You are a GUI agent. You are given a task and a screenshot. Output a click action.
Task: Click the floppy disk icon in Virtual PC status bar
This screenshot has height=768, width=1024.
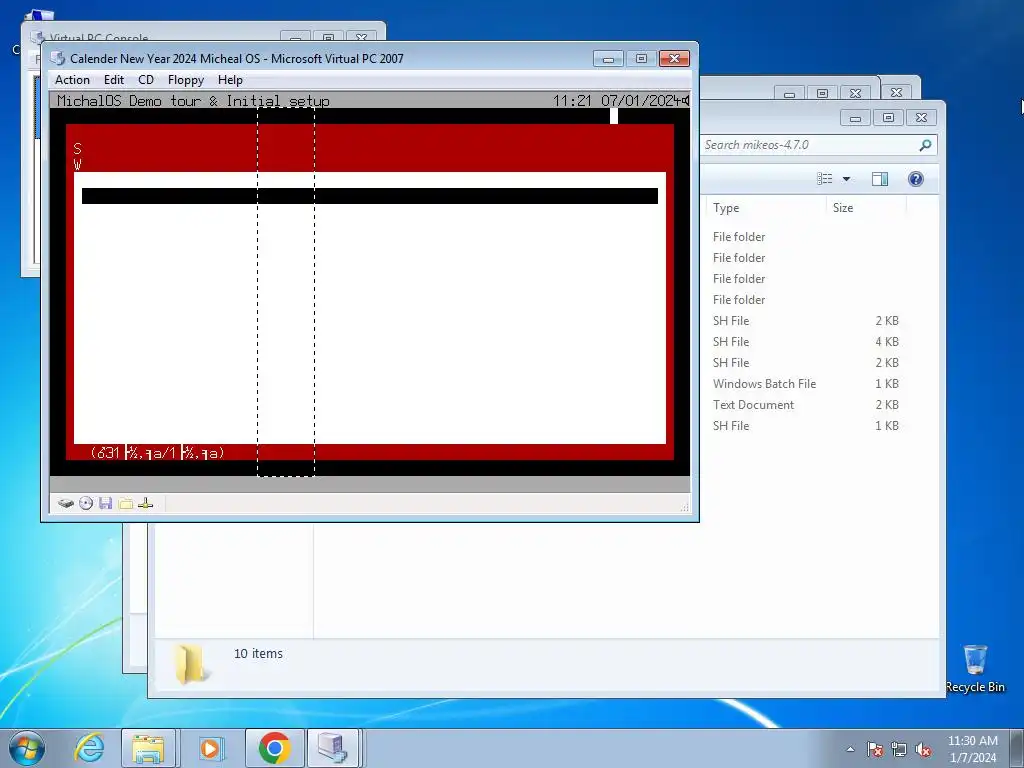(106, 503)
